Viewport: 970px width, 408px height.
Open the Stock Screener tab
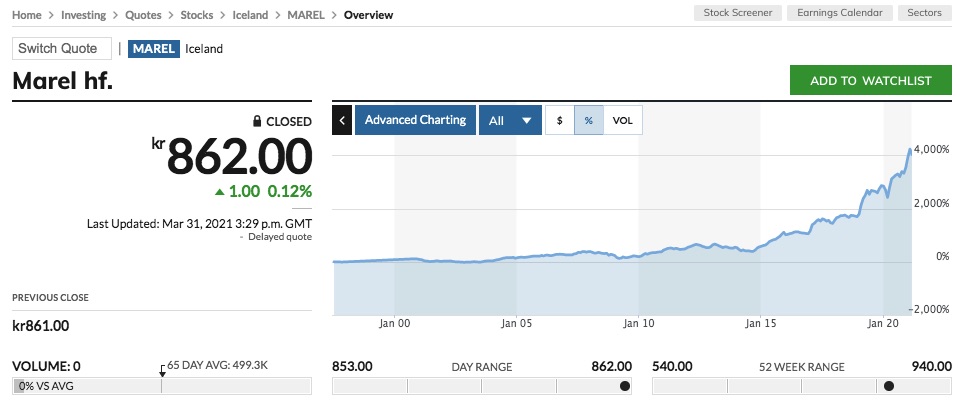pos(736,13)
